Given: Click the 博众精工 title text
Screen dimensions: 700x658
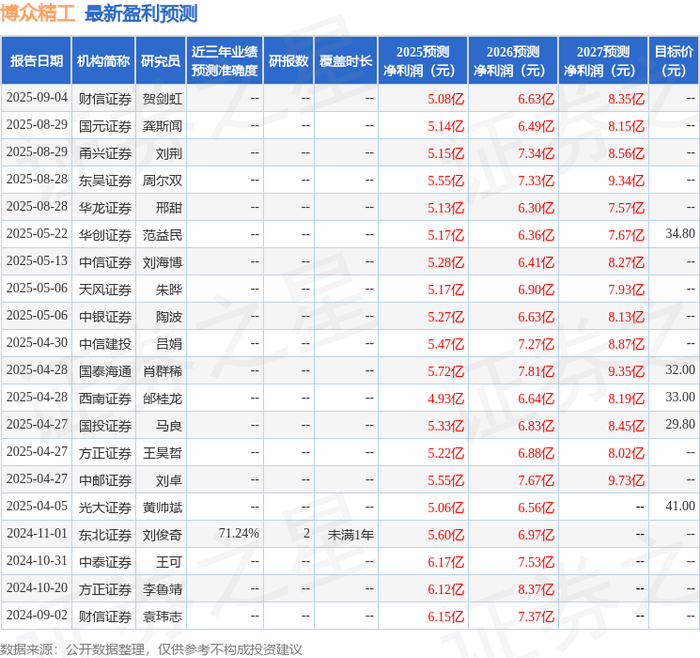Looking at the screenshot, I should (38, 13).
